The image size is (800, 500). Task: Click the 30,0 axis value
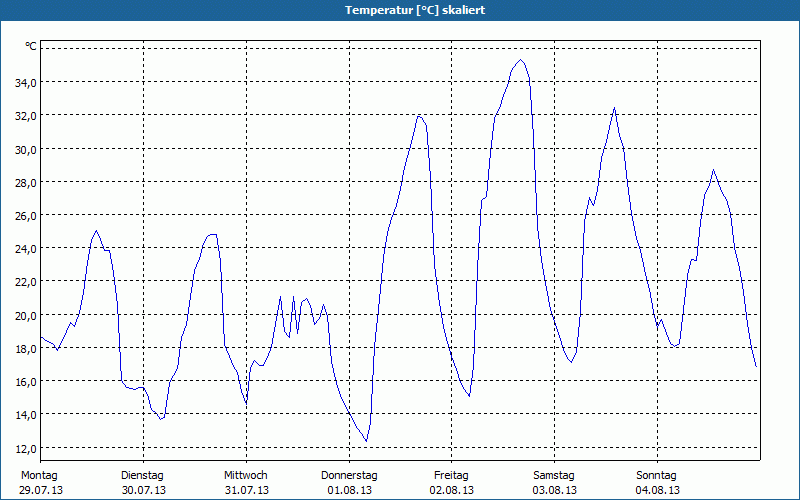click(26, 149)
